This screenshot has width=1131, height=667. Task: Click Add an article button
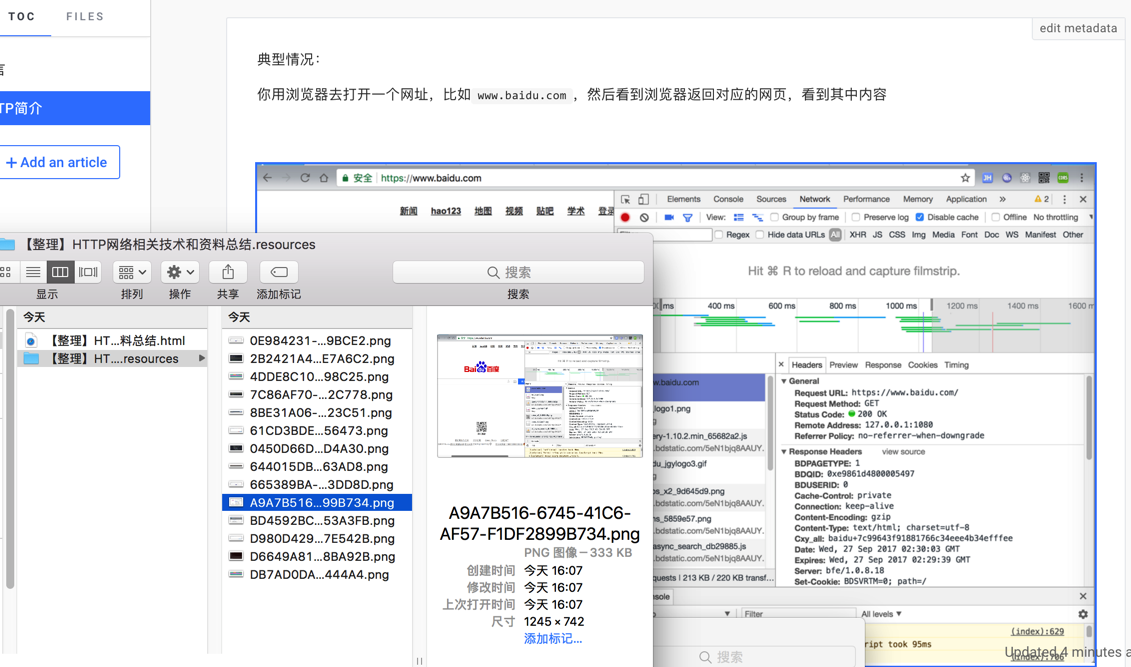59,162
